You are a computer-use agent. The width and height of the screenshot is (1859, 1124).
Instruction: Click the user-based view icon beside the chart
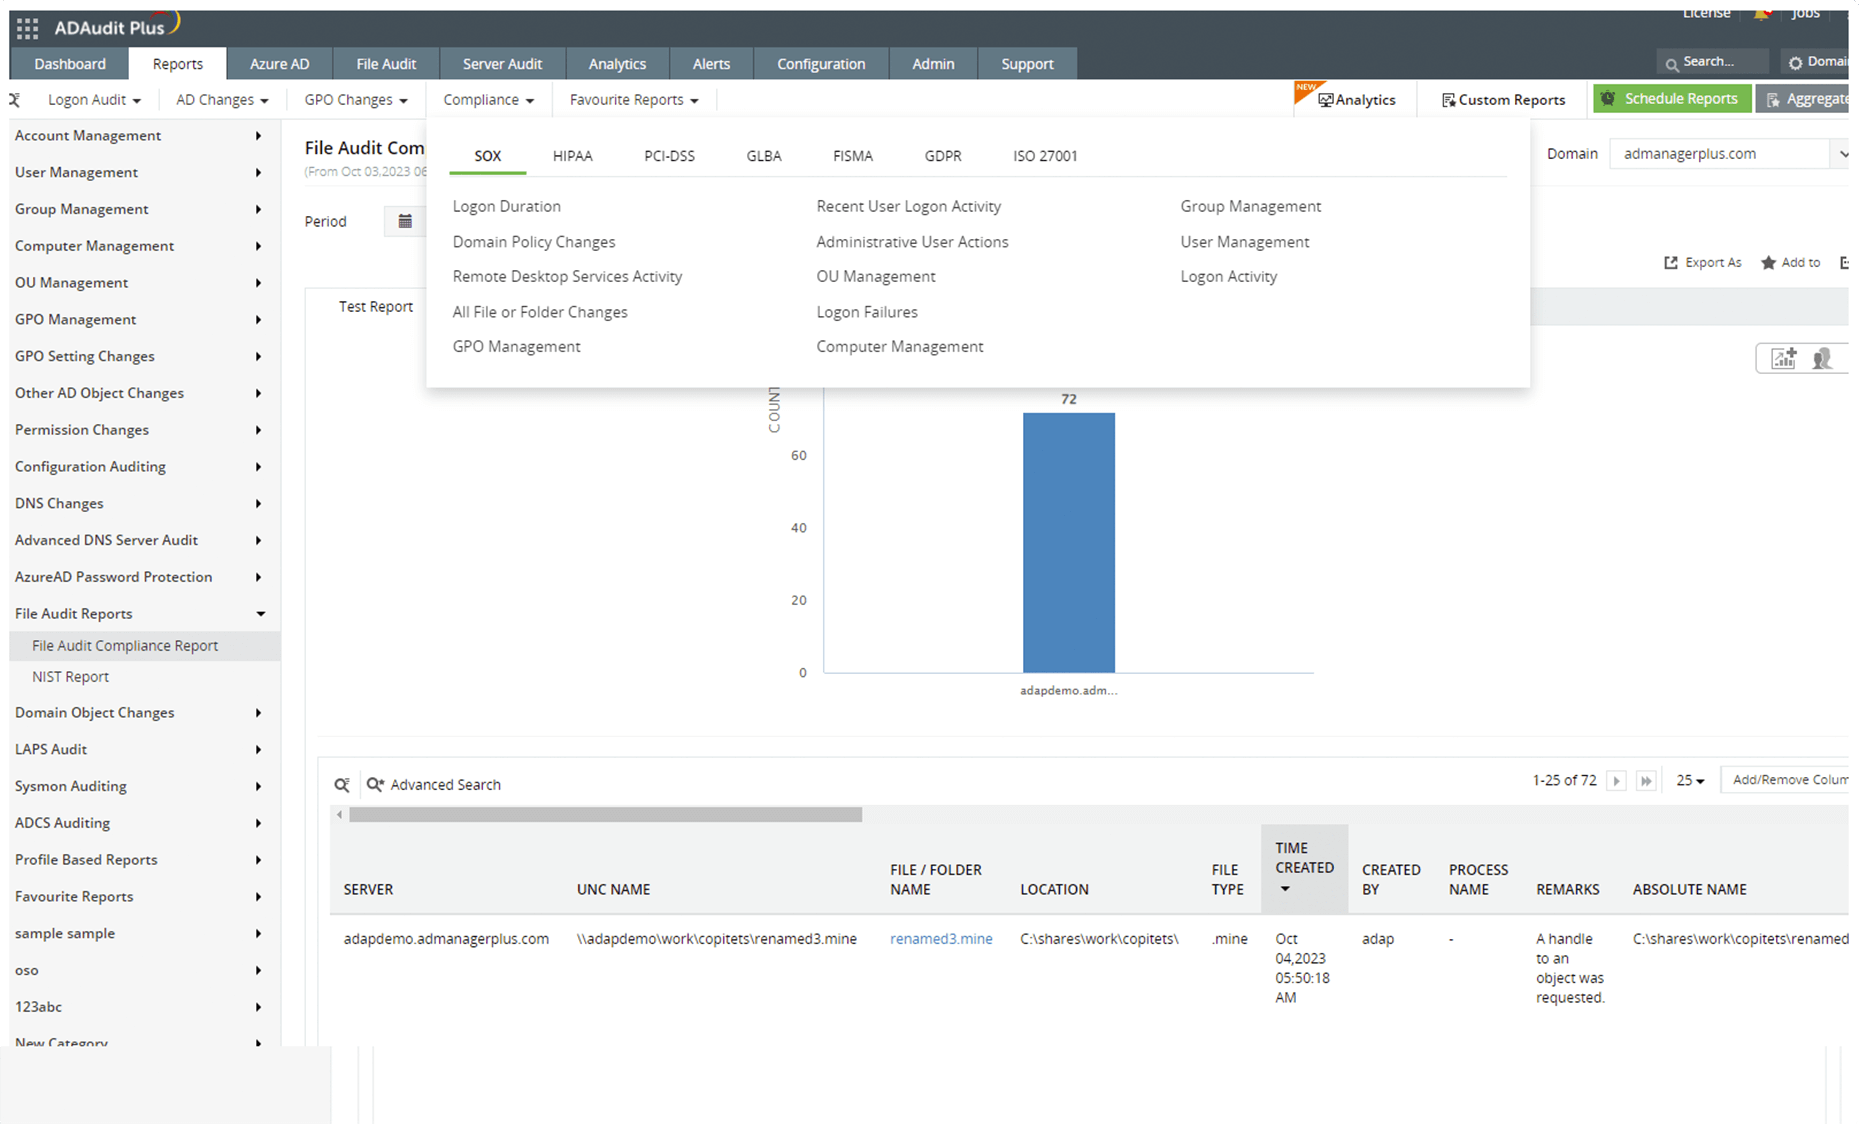pos(1823,357)
